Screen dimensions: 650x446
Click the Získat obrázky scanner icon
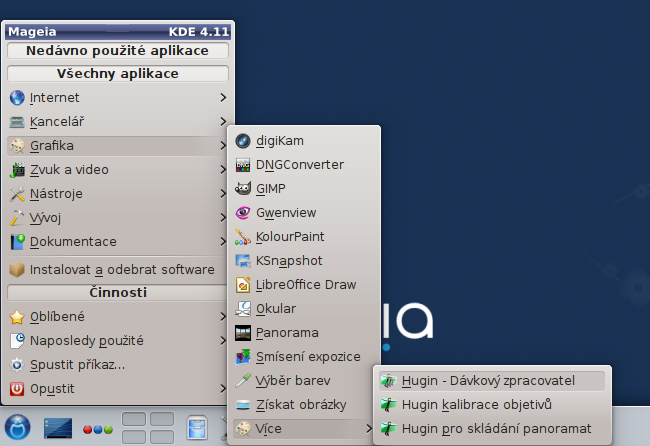coord(243,405)
